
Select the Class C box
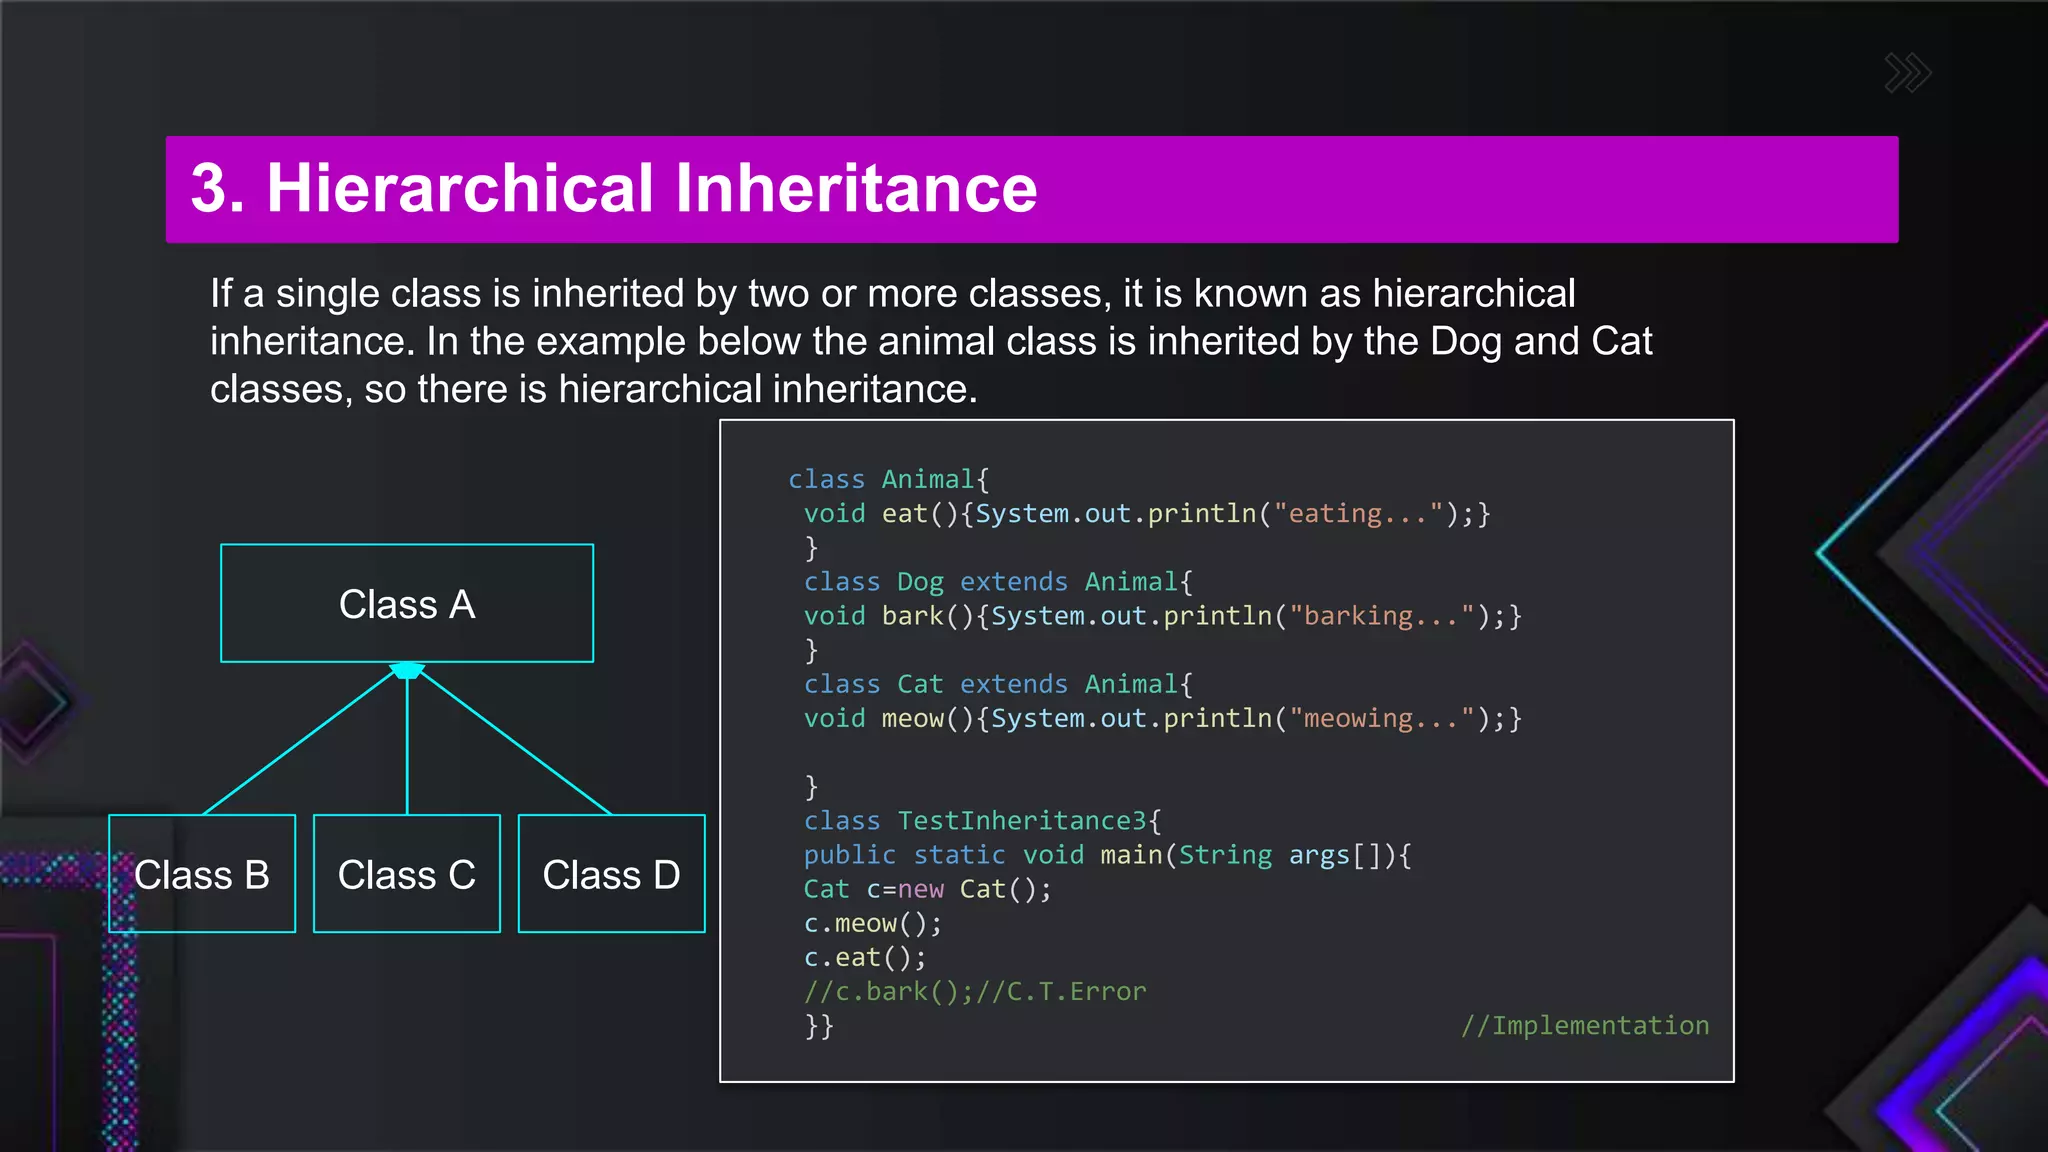[406, 874]
